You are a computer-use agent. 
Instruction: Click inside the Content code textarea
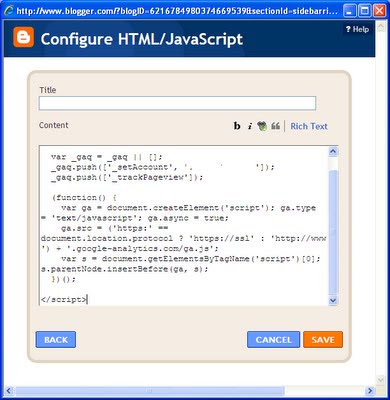[x=184, y=225]
